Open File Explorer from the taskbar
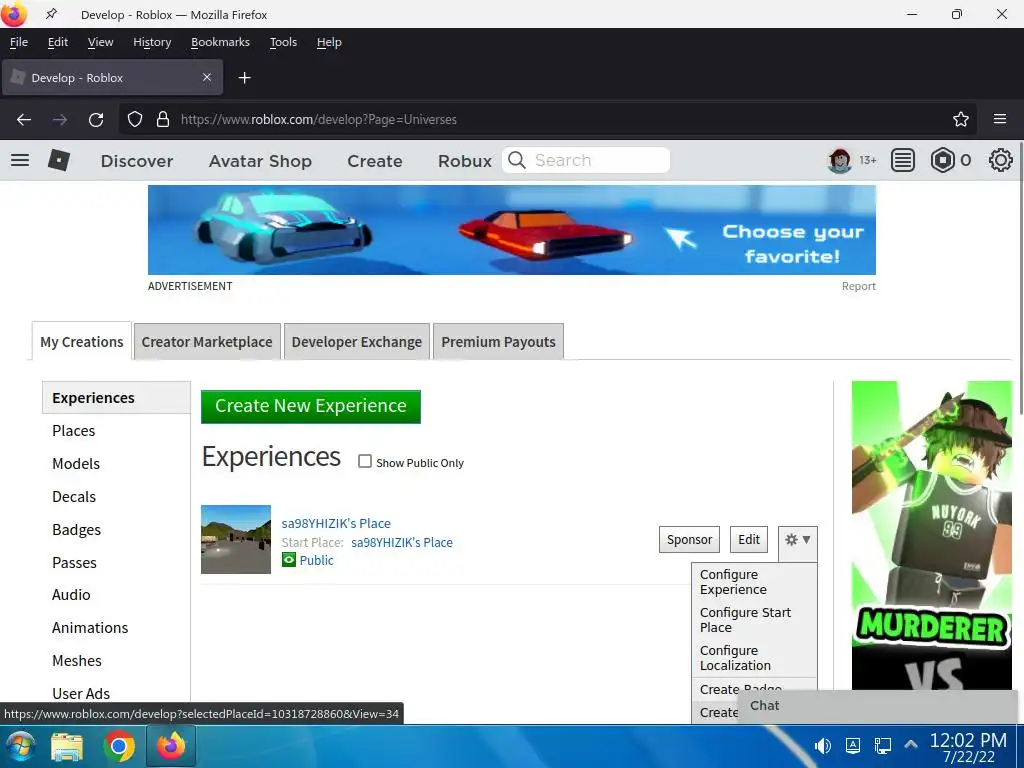1024x768 pixels. pyautogui.click(x=67, y=747)
